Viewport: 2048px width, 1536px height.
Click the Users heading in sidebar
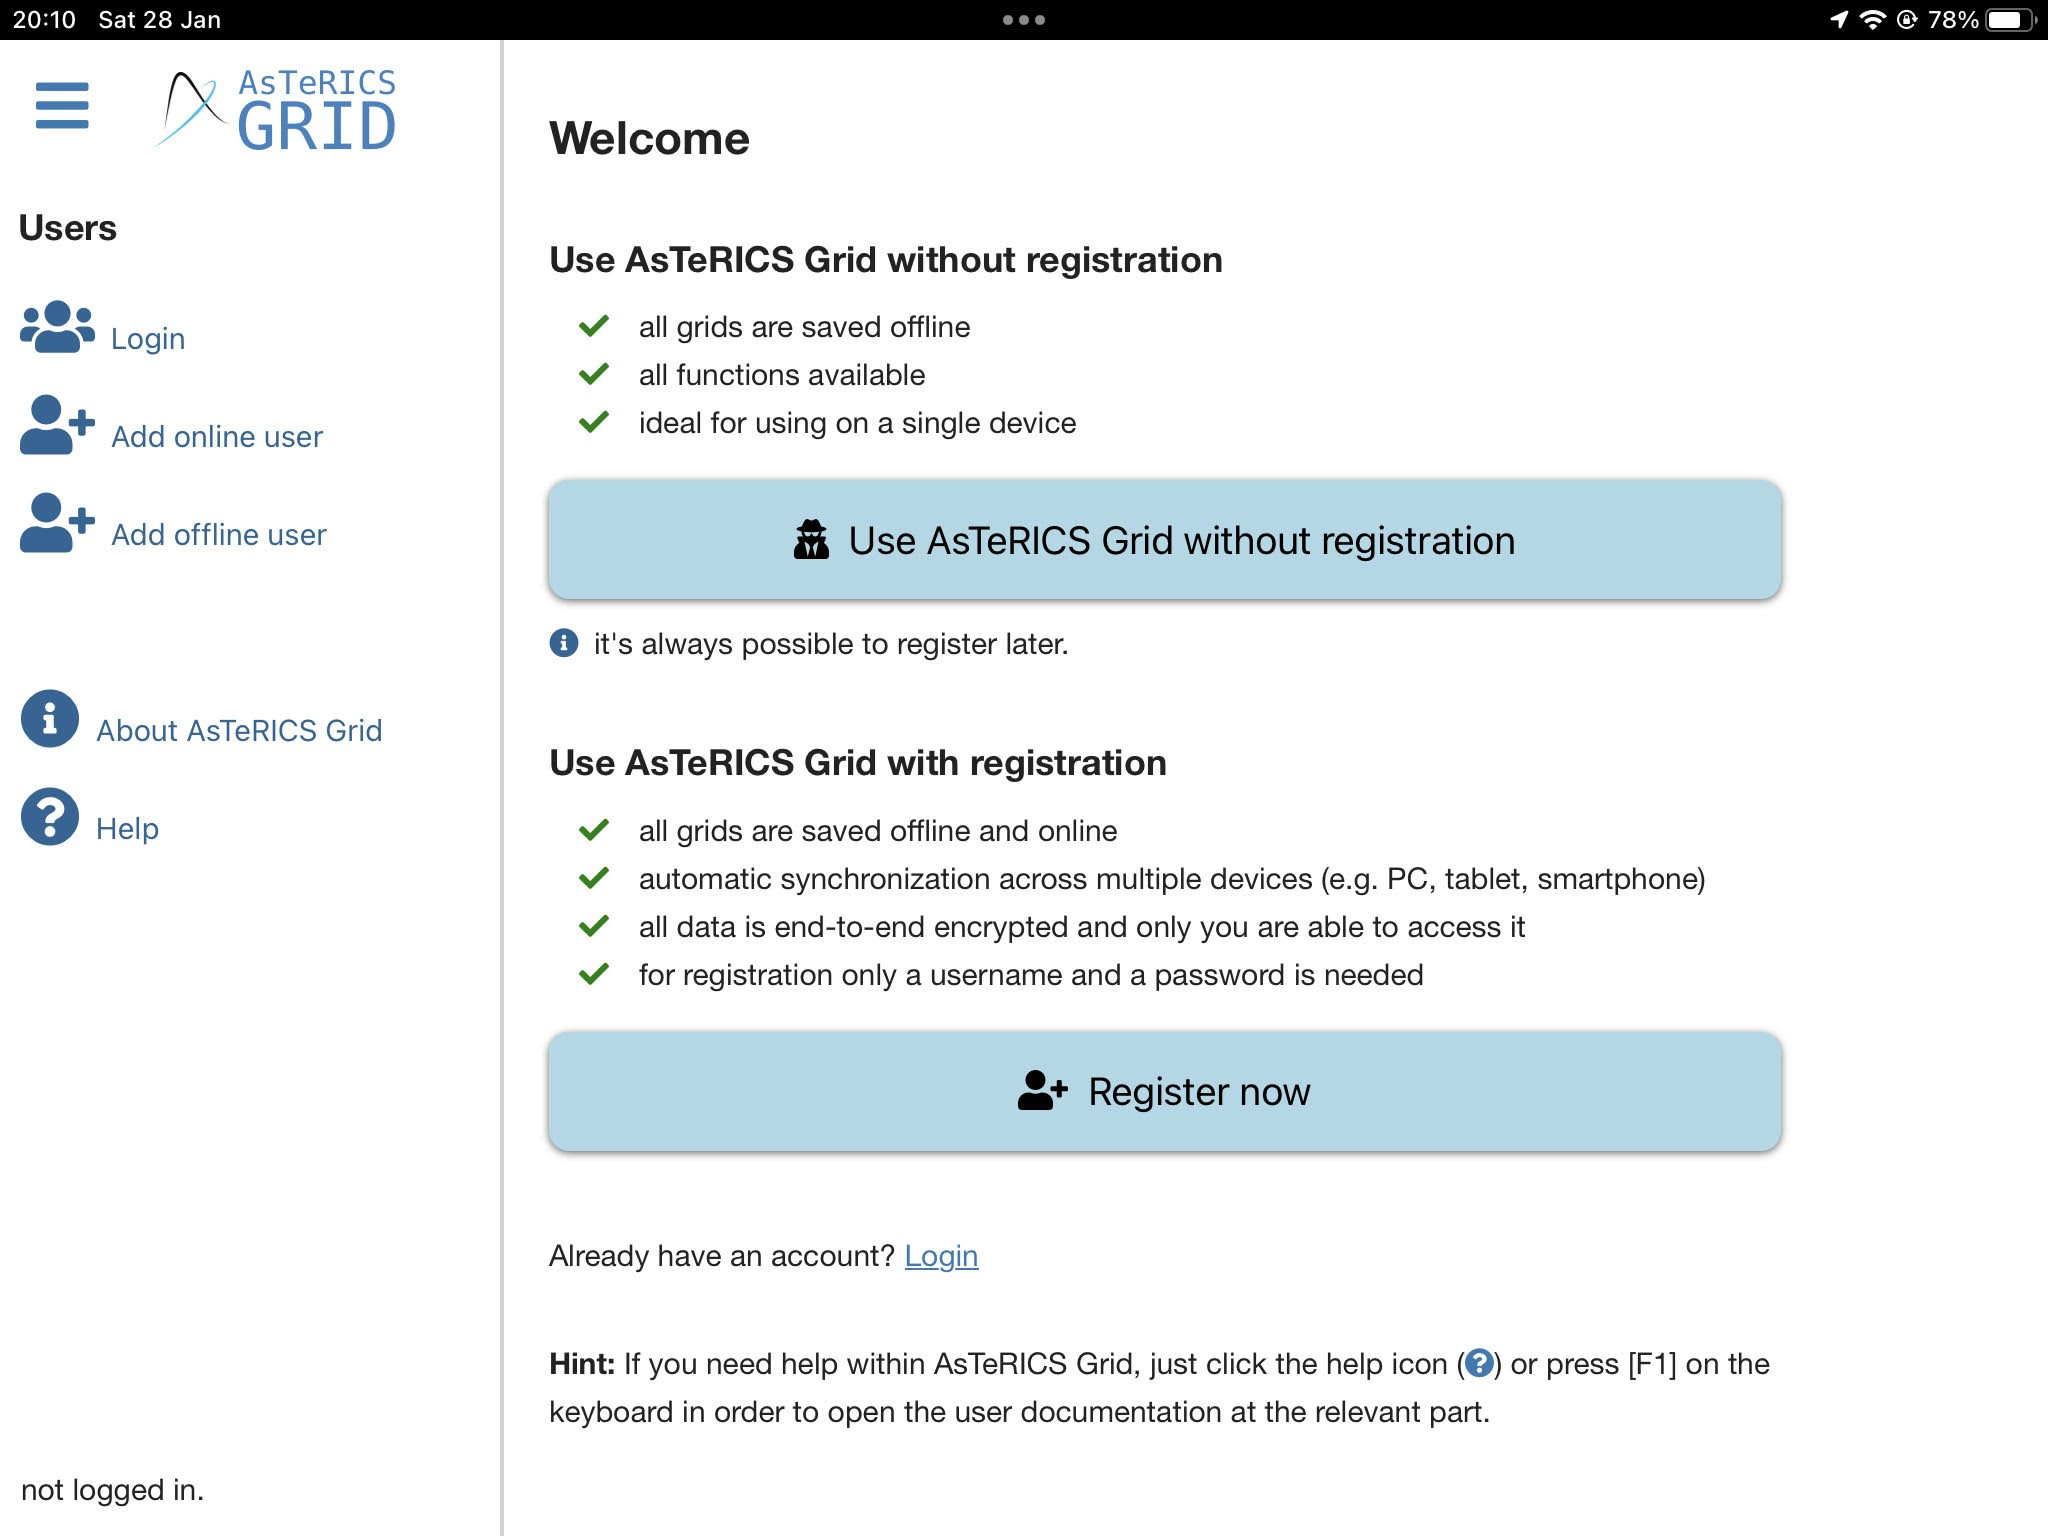tap(68, 228)
